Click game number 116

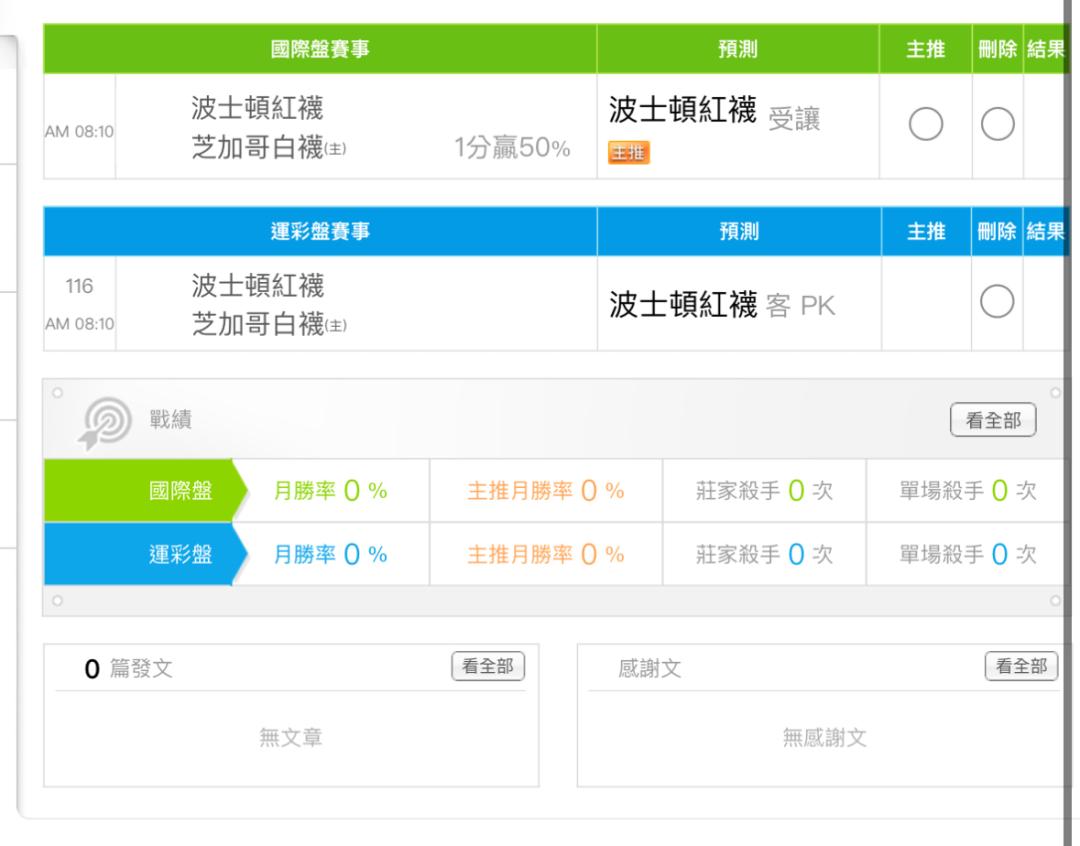79,286
